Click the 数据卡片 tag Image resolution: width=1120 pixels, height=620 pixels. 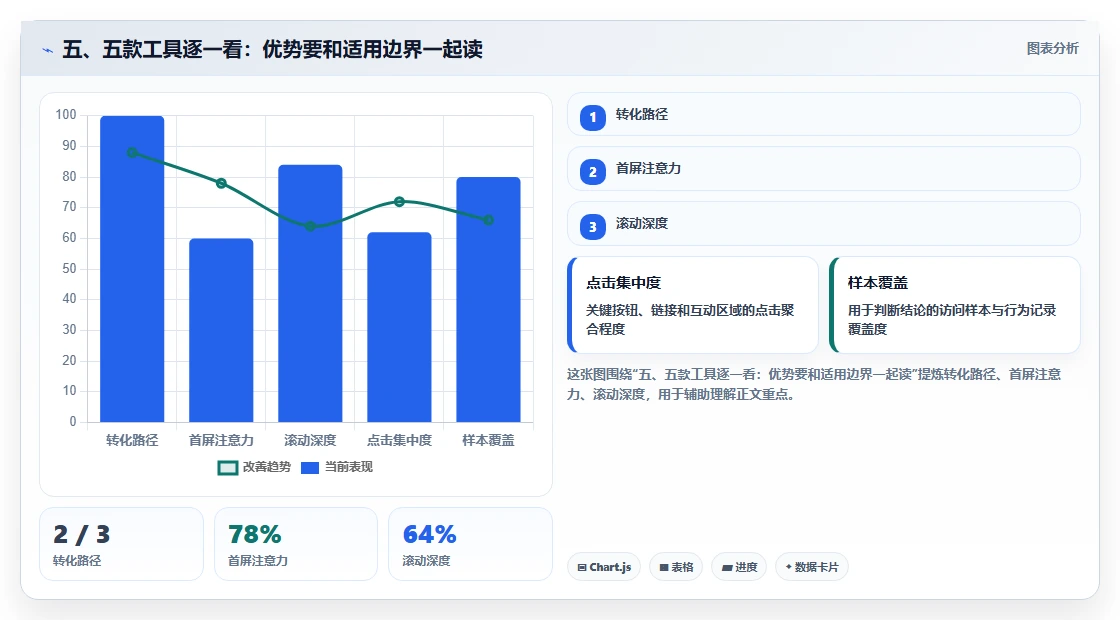pyautogui.click(x=811, y=567)
